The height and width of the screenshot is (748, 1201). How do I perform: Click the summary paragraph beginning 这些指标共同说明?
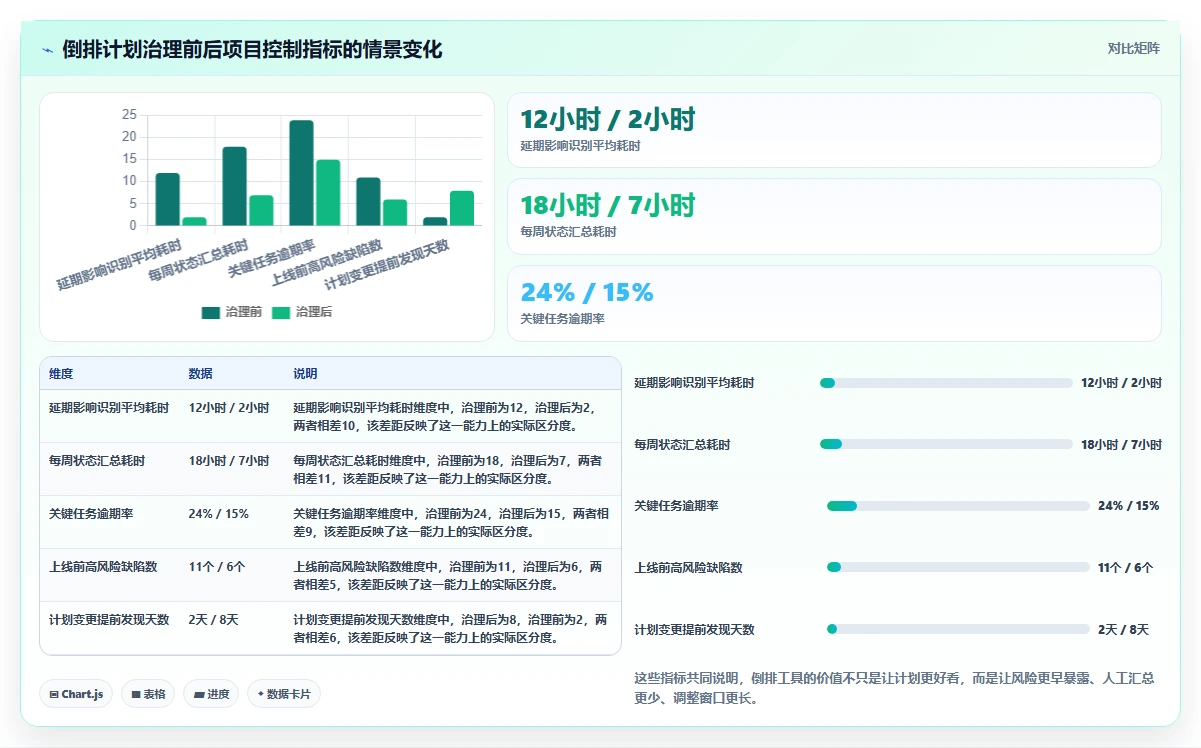coord(894,688)
